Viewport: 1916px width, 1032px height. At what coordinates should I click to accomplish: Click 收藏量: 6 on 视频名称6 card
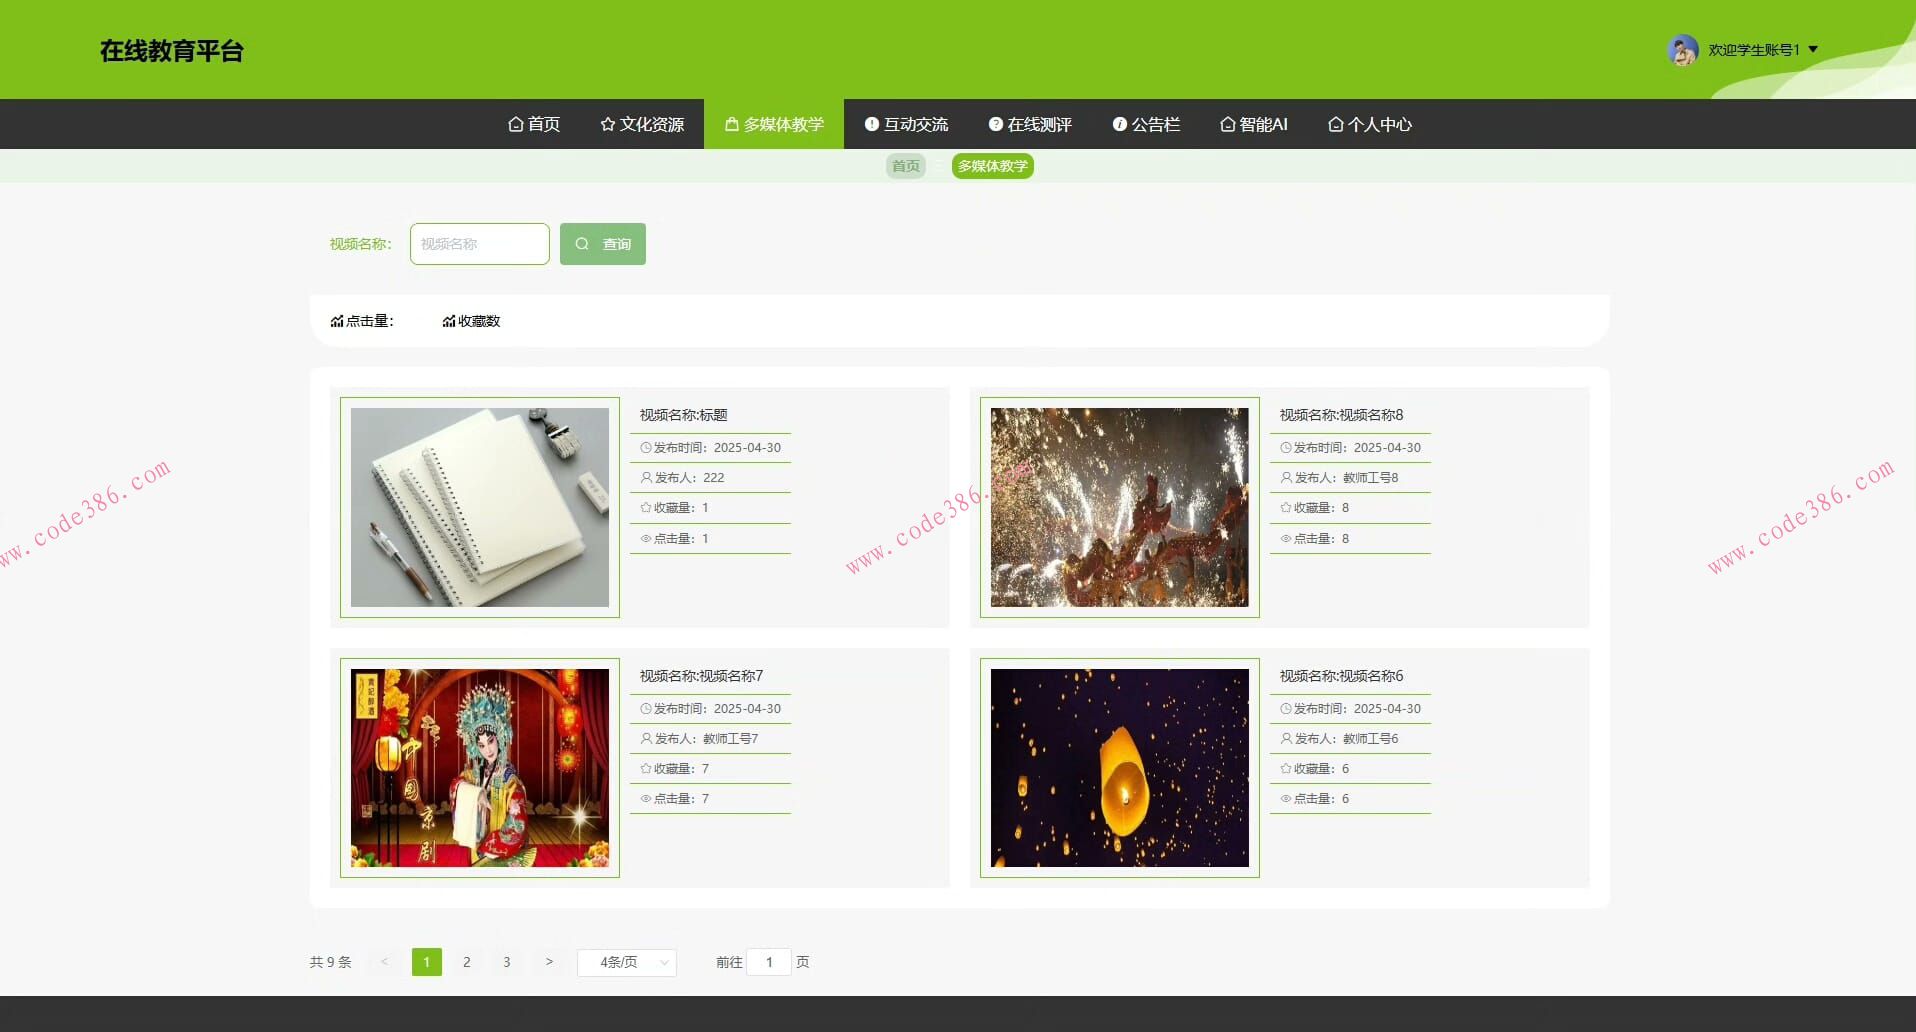(x=1315, y=769)
